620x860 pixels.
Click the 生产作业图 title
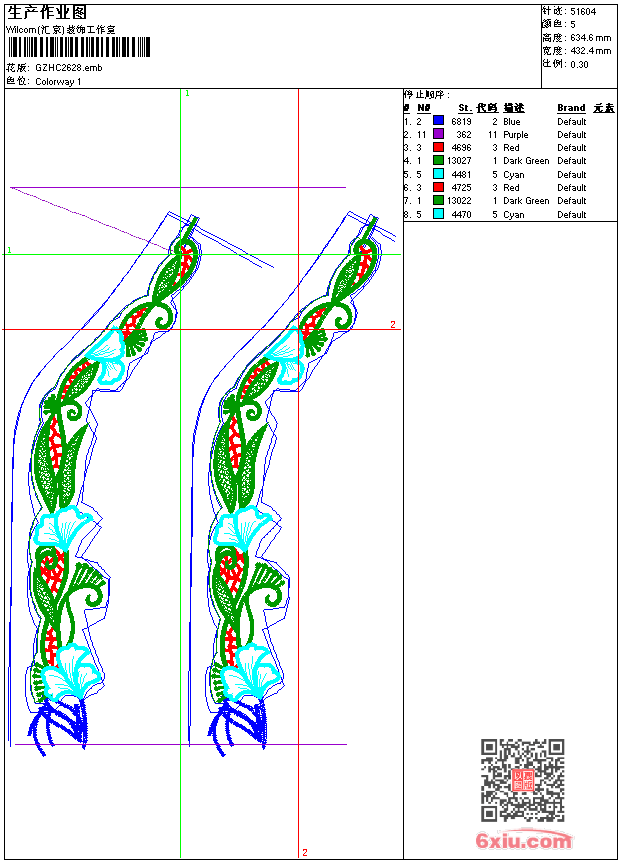tap(47, 12)
